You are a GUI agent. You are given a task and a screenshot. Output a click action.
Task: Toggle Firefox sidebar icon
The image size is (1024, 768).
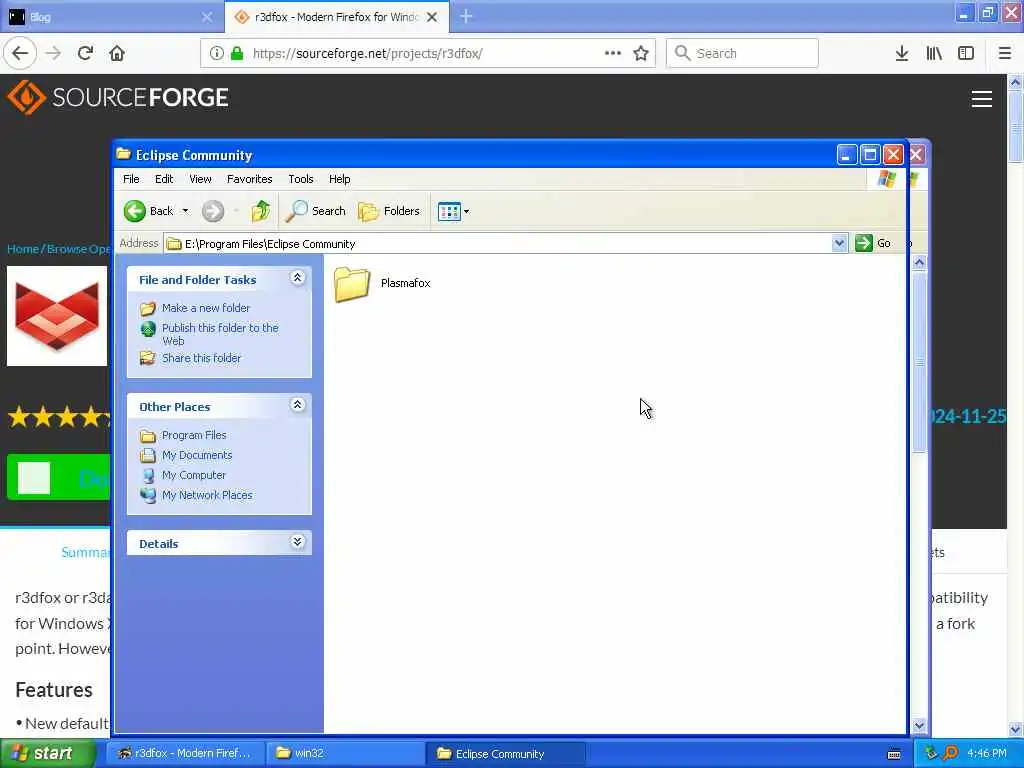click(x=966, y=53)
